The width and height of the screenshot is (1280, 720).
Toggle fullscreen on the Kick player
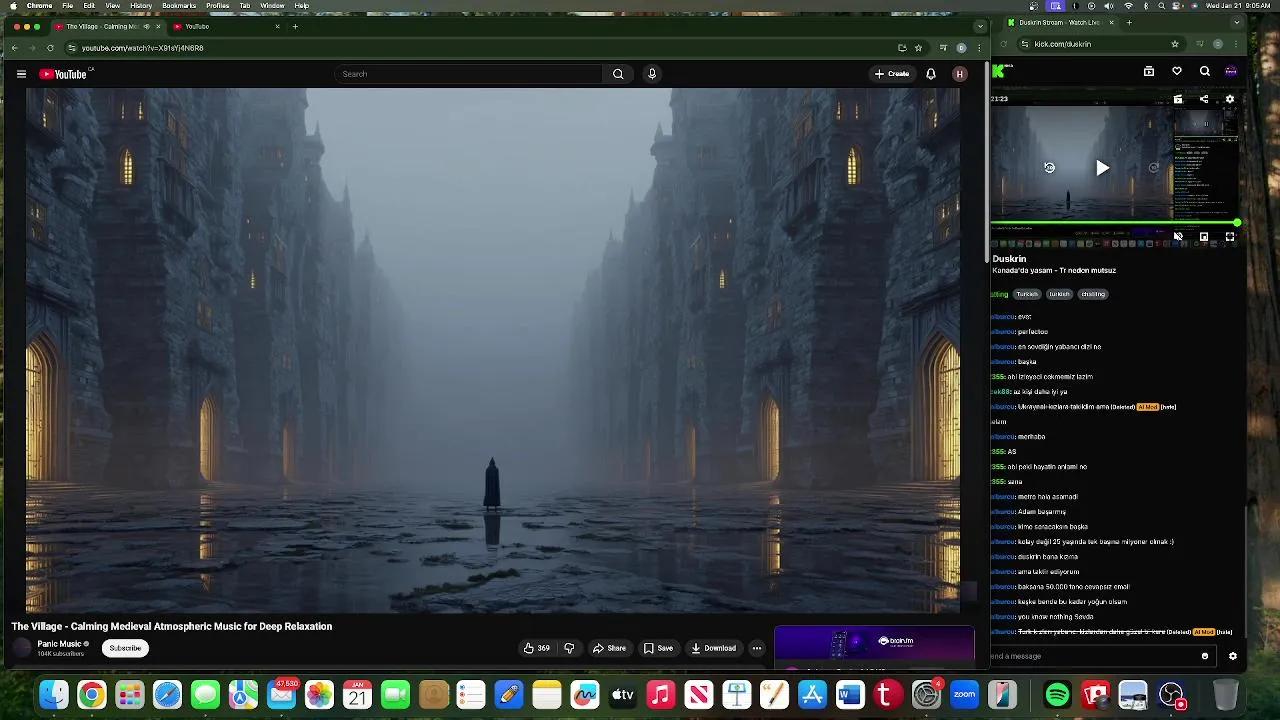pos(1230,237)
